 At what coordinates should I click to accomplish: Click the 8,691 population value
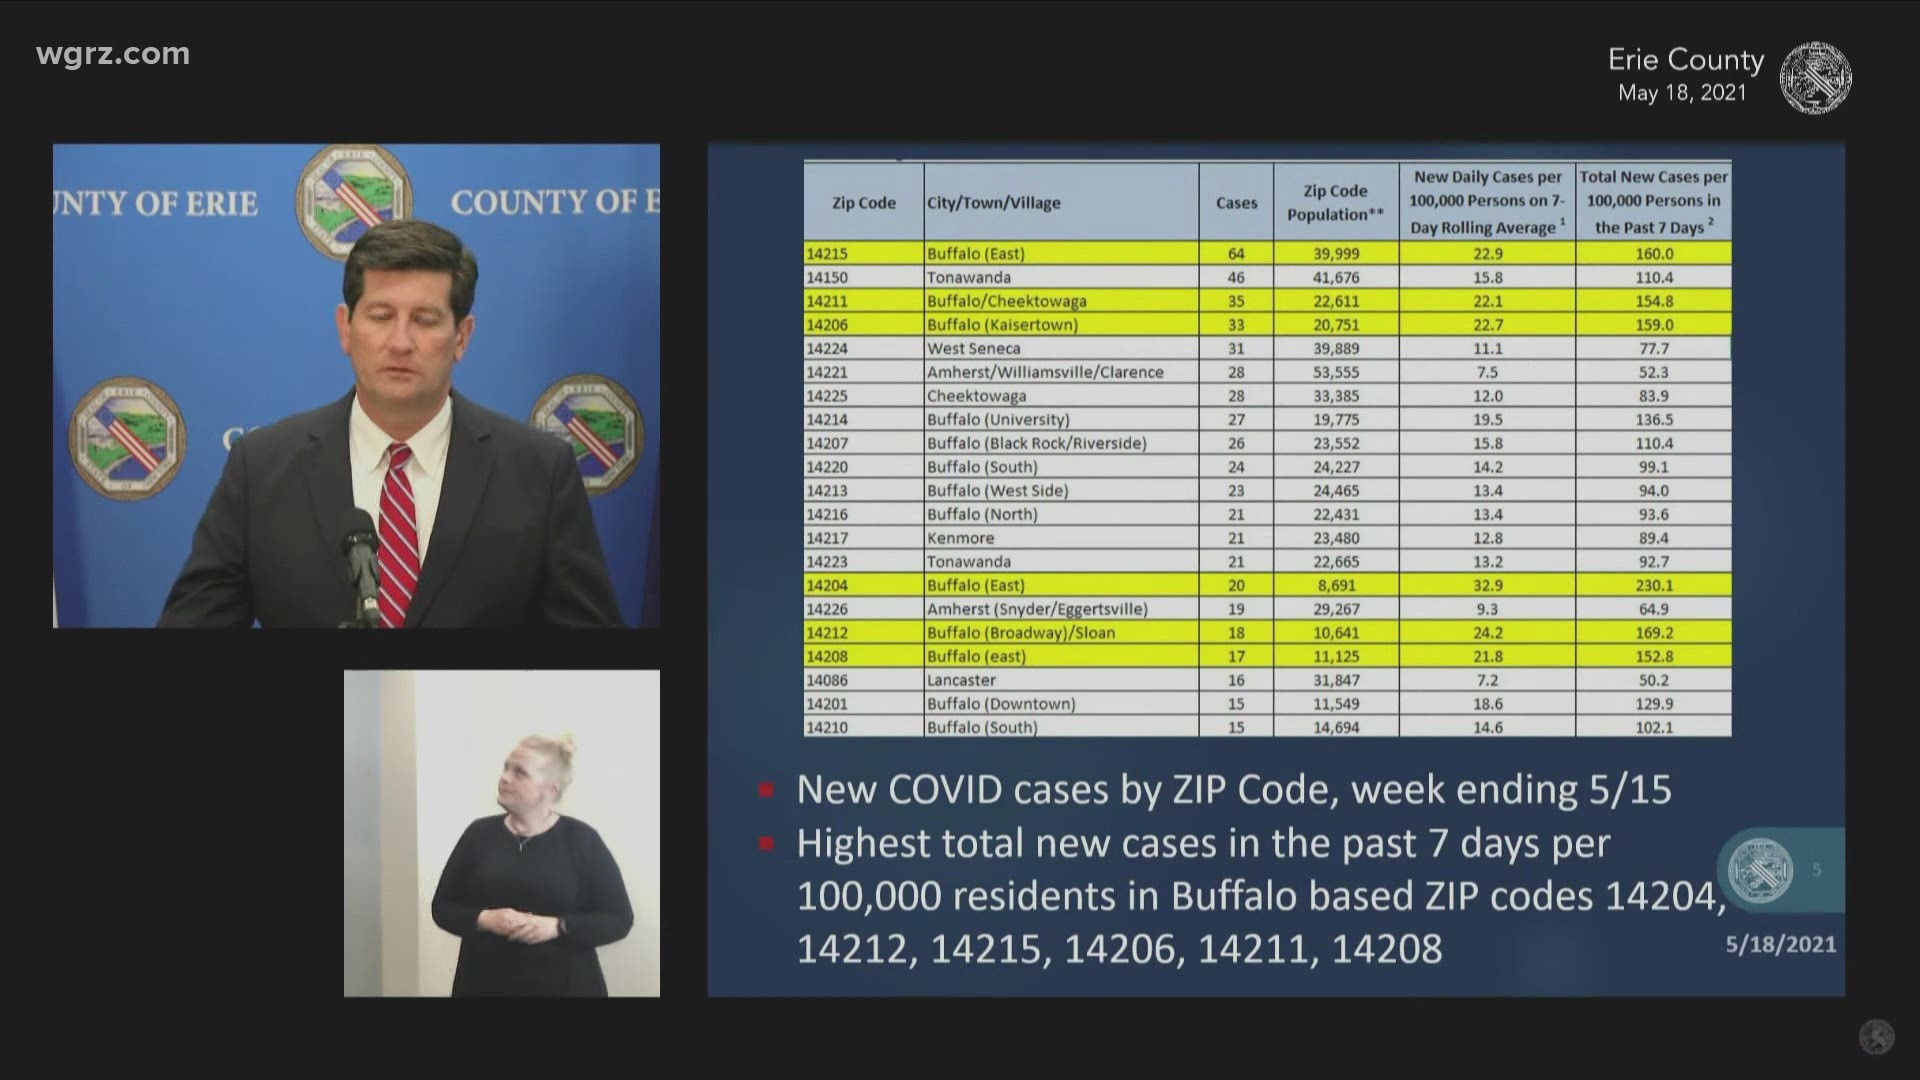click(x=1336, y=585)
